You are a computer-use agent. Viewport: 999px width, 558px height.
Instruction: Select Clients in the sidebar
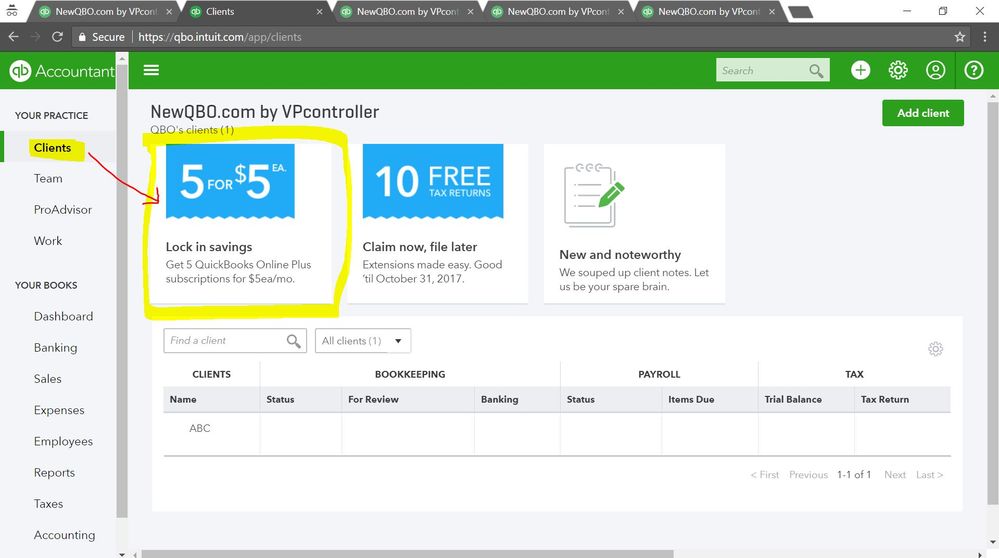pyautogui.click(x=52, y=148)
